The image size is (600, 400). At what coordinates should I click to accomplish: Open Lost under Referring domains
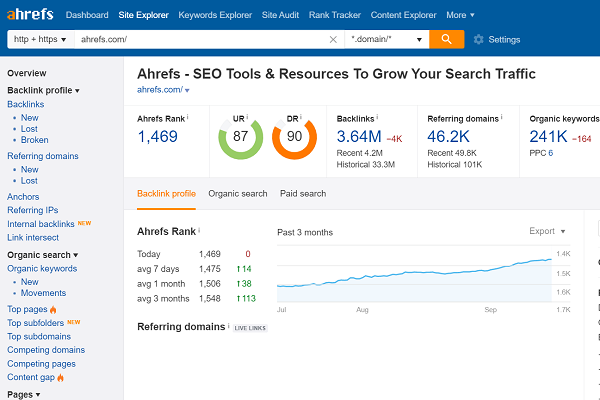click(29, 180)
